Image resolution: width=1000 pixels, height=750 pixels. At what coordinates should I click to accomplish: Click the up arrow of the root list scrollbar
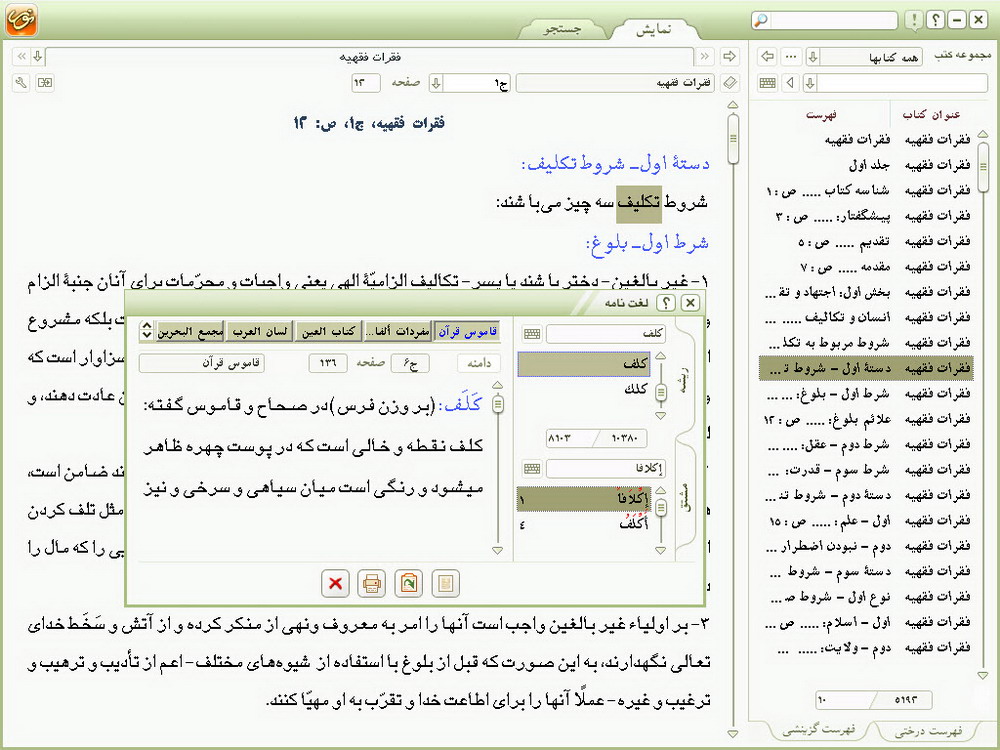click(x=661, y=356)
